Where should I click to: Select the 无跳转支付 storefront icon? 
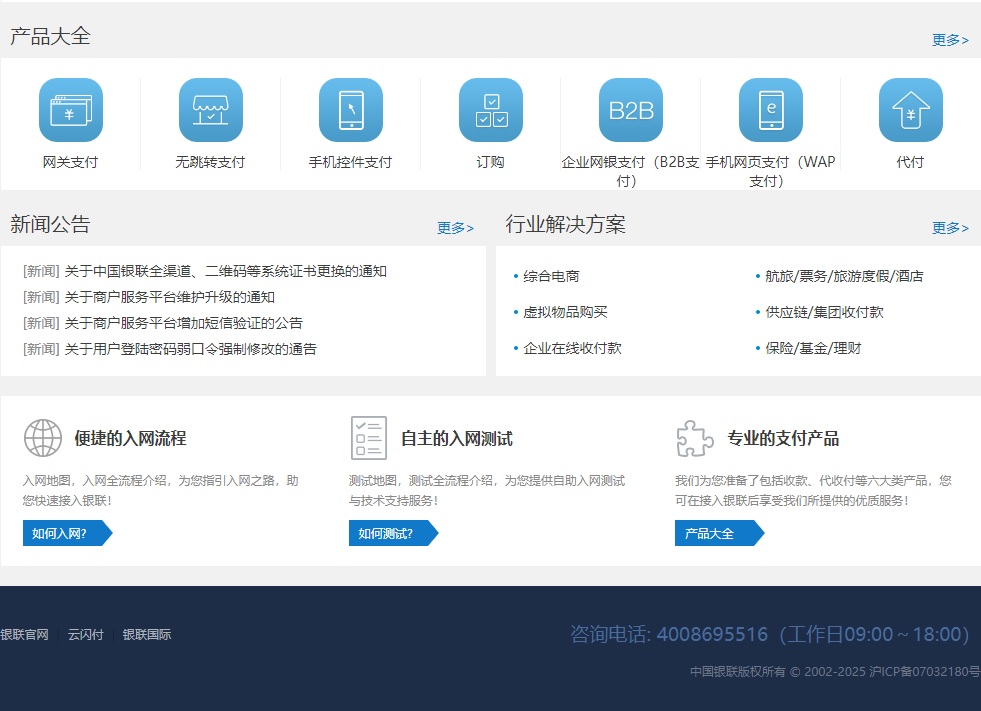(x=211, y=110)
